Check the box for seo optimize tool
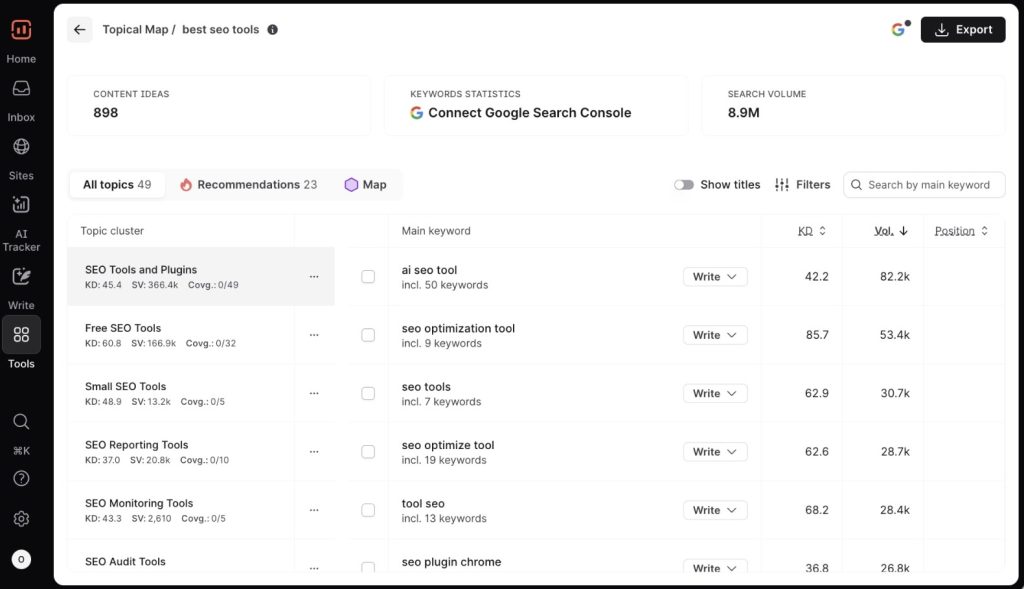 pyautogui.click(x=368, y=452)
